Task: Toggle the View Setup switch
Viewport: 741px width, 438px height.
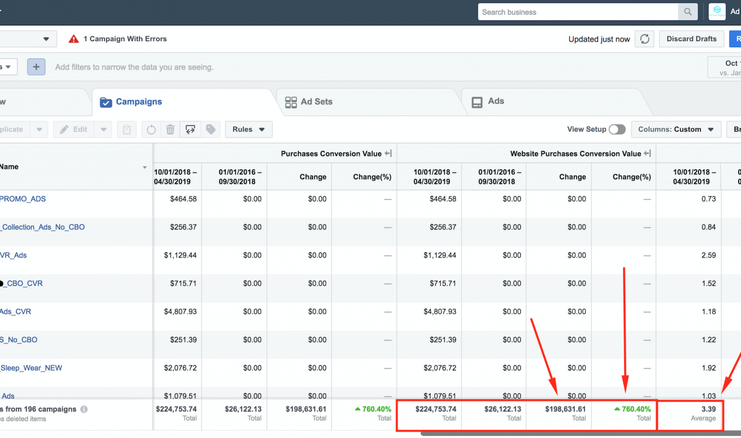Action: point(617,129)
